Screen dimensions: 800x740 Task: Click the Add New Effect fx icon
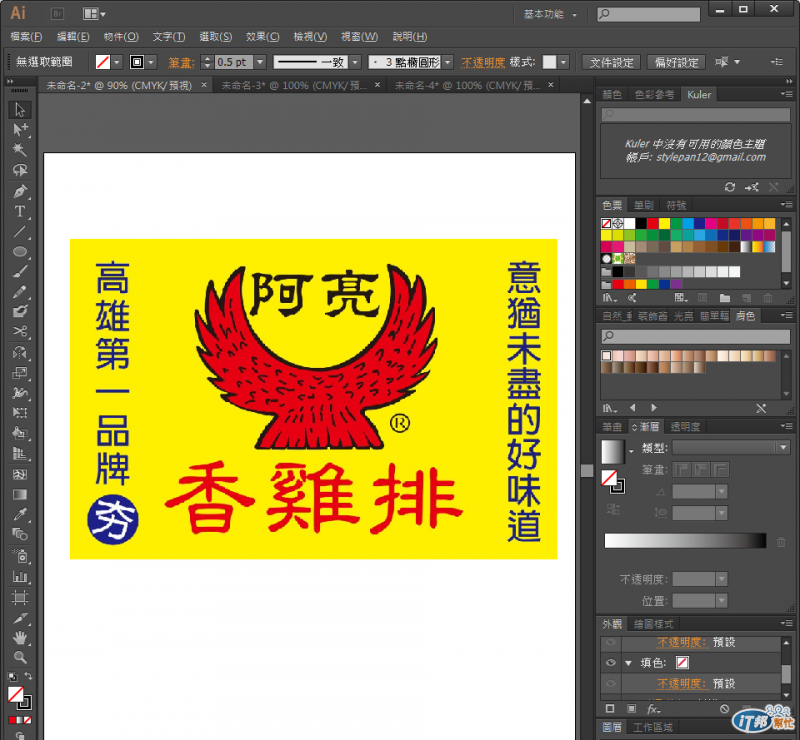653,709
